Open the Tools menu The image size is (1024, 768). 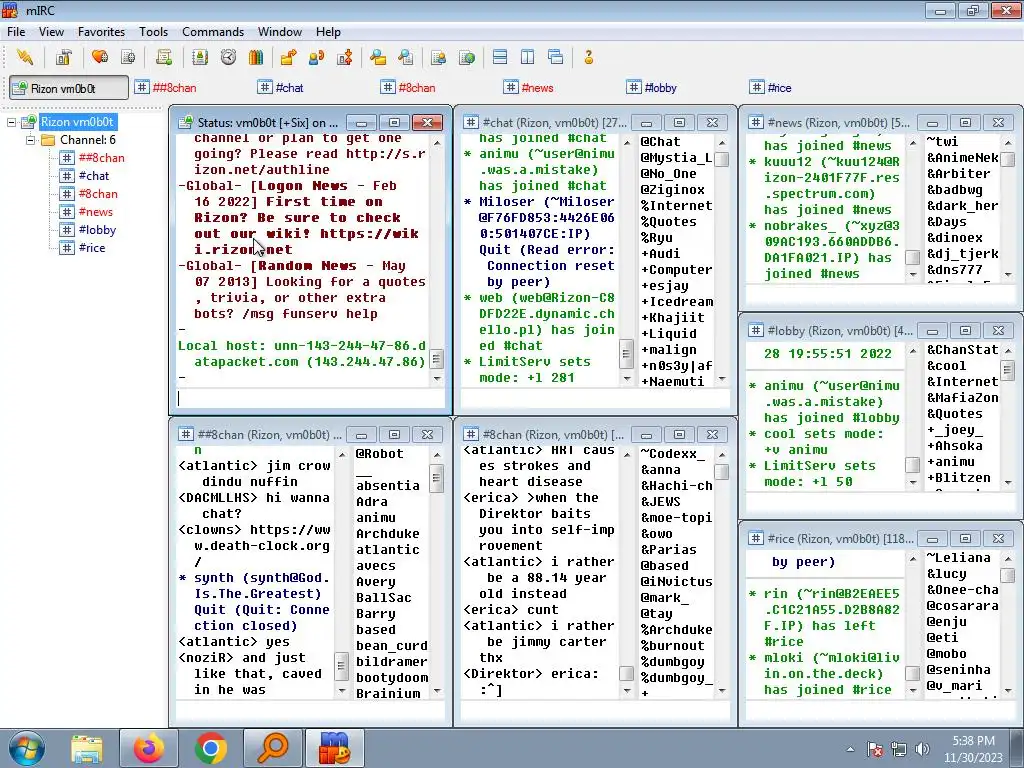point(153,31)
